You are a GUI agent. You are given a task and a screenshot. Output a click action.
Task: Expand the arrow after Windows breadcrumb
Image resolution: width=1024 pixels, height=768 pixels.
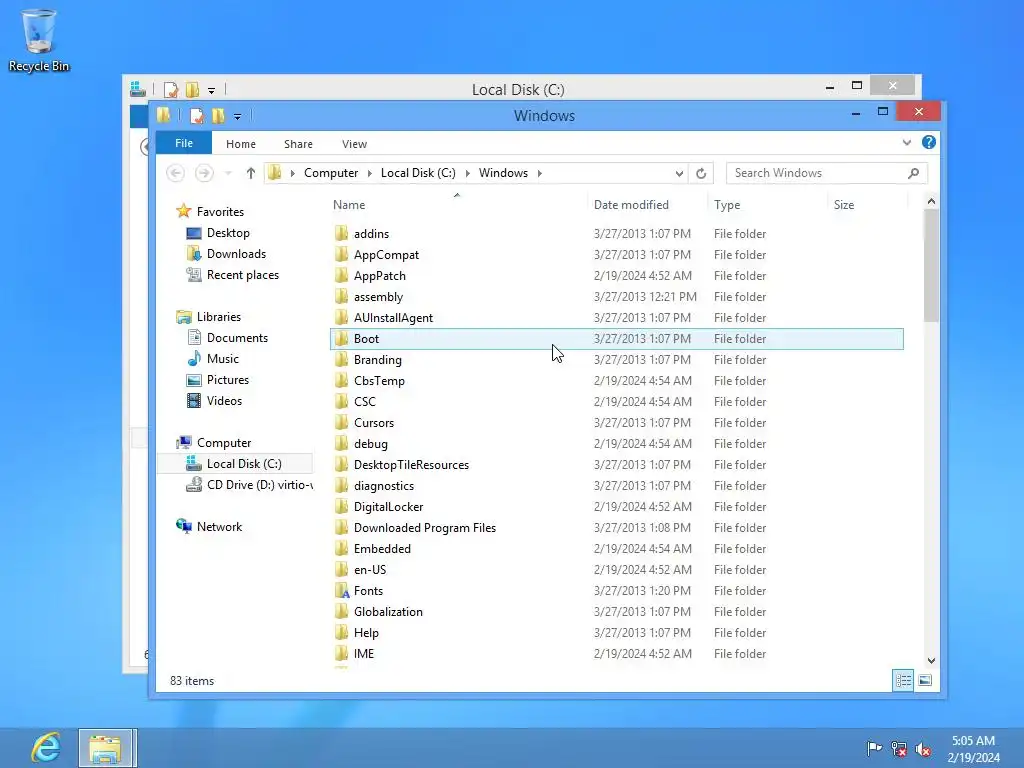click(539, 173)
